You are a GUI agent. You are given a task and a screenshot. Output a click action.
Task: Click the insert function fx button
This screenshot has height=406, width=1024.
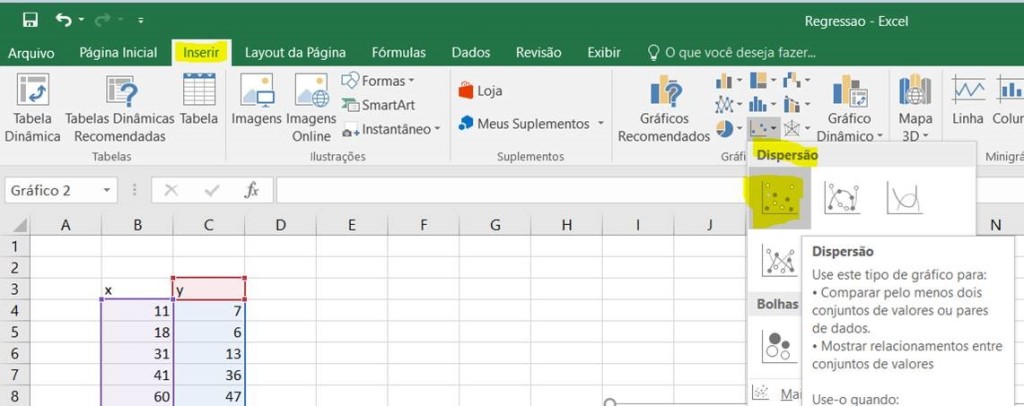coord(252,190)
